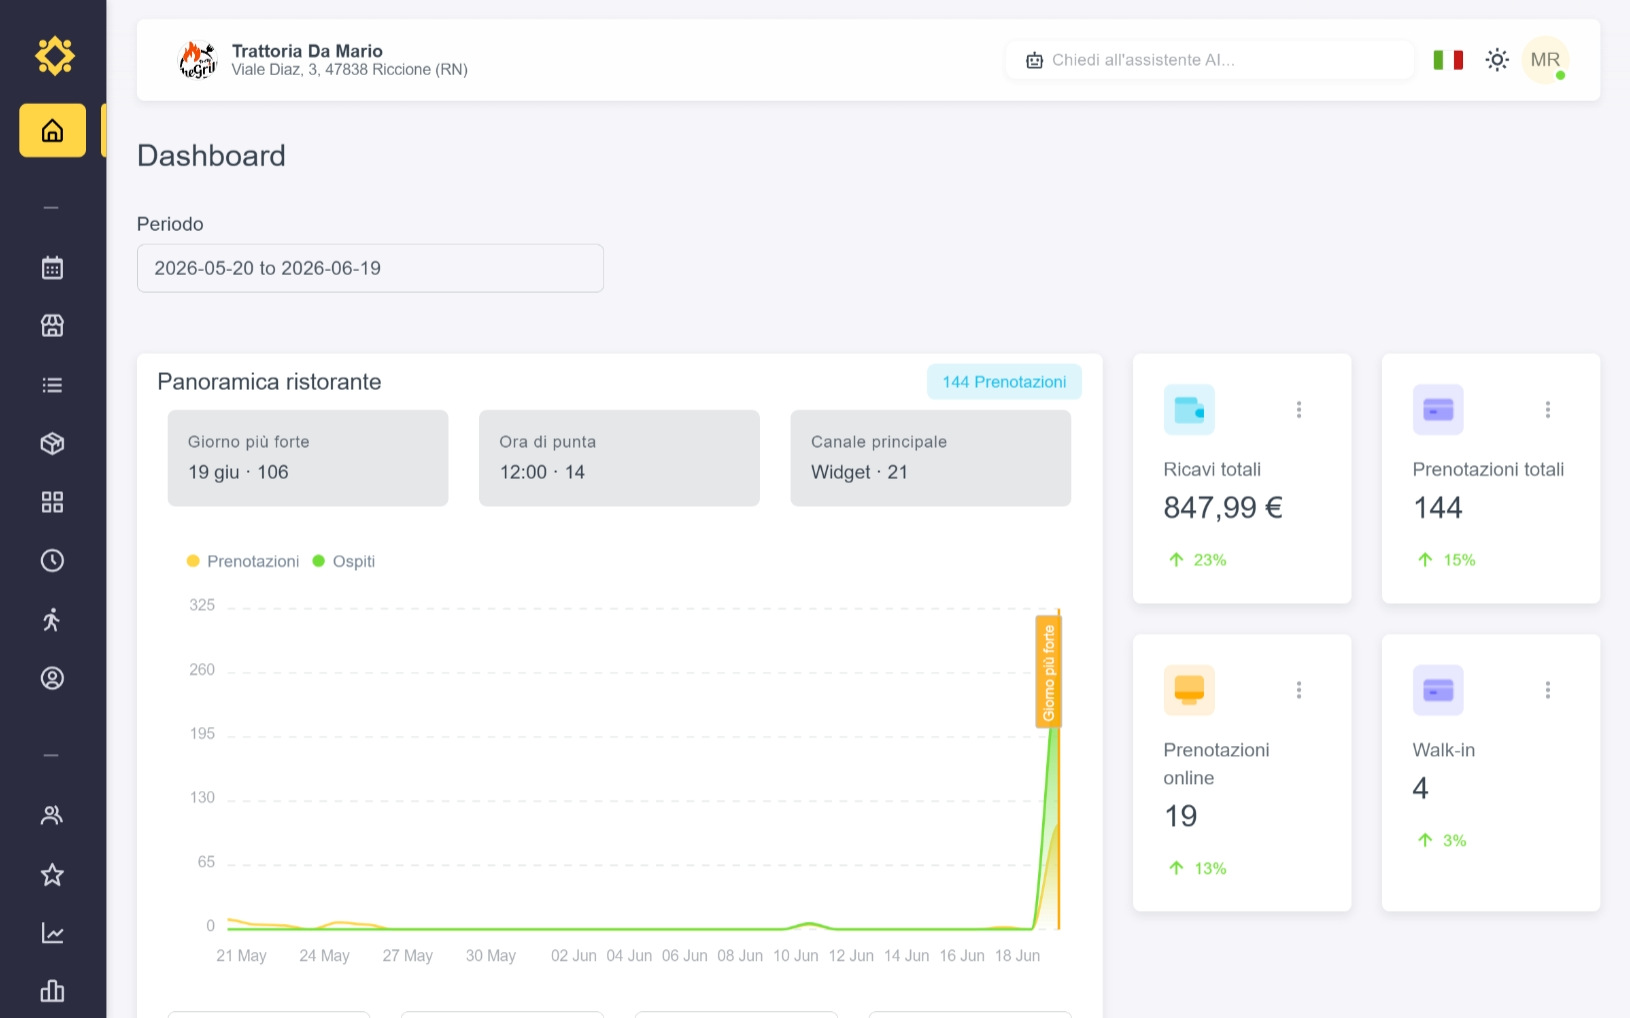
Task: Toggle Prenotazioni series in chart legend
Action: pyautogui.click(x=243, y=561)
